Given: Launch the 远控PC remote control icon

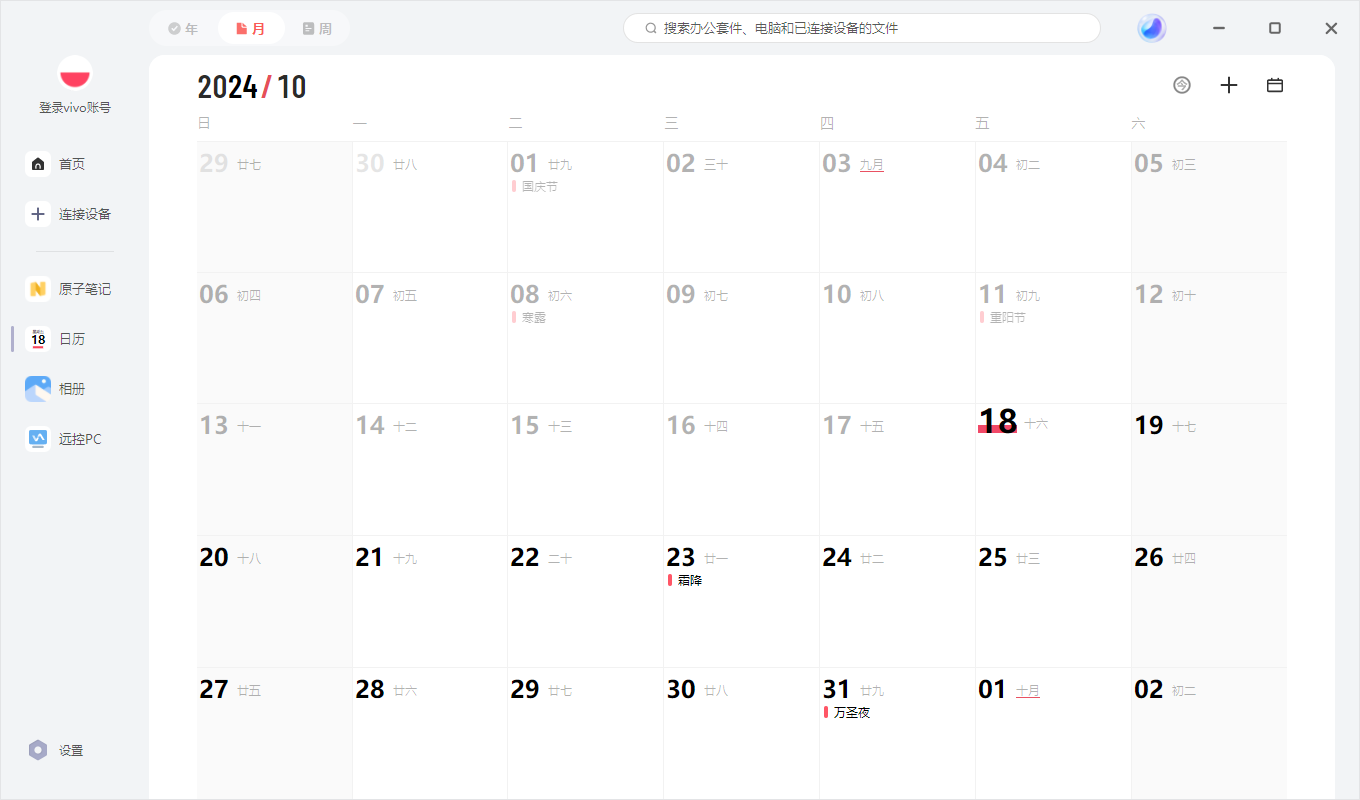Looking at the screenshot, I should (38, 439).
